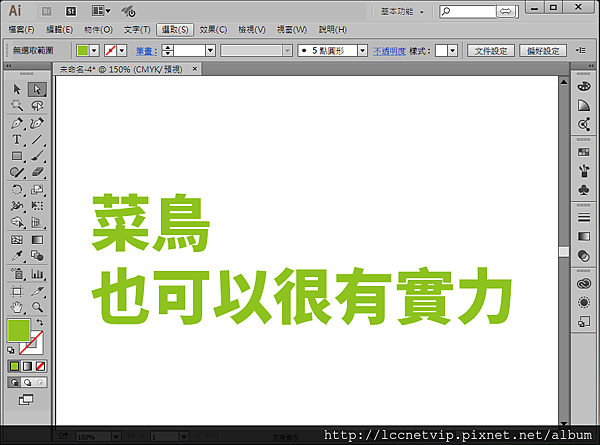Select the Rectangle tool
The width and height of the screenshot is (600, 445).
pyautogui.click(x=17, y=156)
